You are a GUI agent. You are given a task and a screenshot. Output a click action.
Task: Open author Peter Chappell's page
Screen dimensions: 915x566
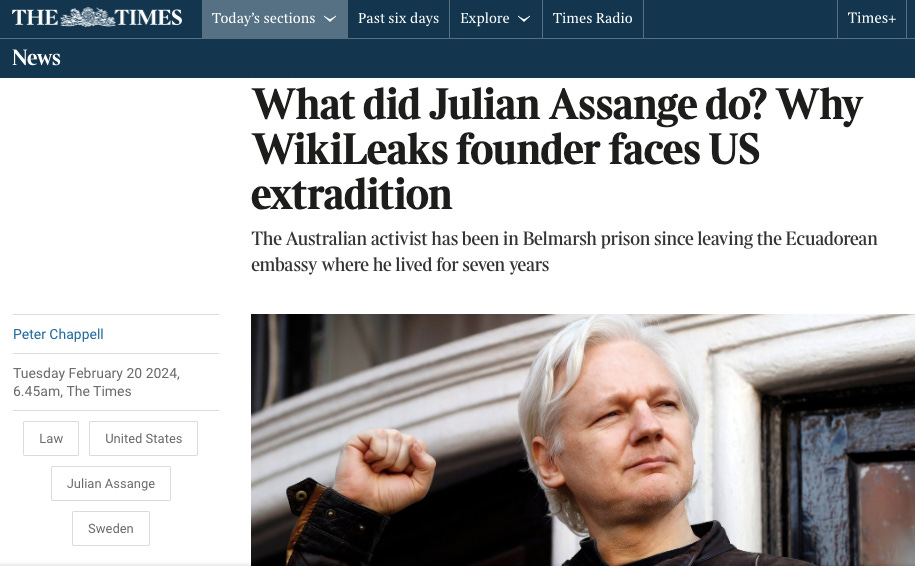point(58,334)
